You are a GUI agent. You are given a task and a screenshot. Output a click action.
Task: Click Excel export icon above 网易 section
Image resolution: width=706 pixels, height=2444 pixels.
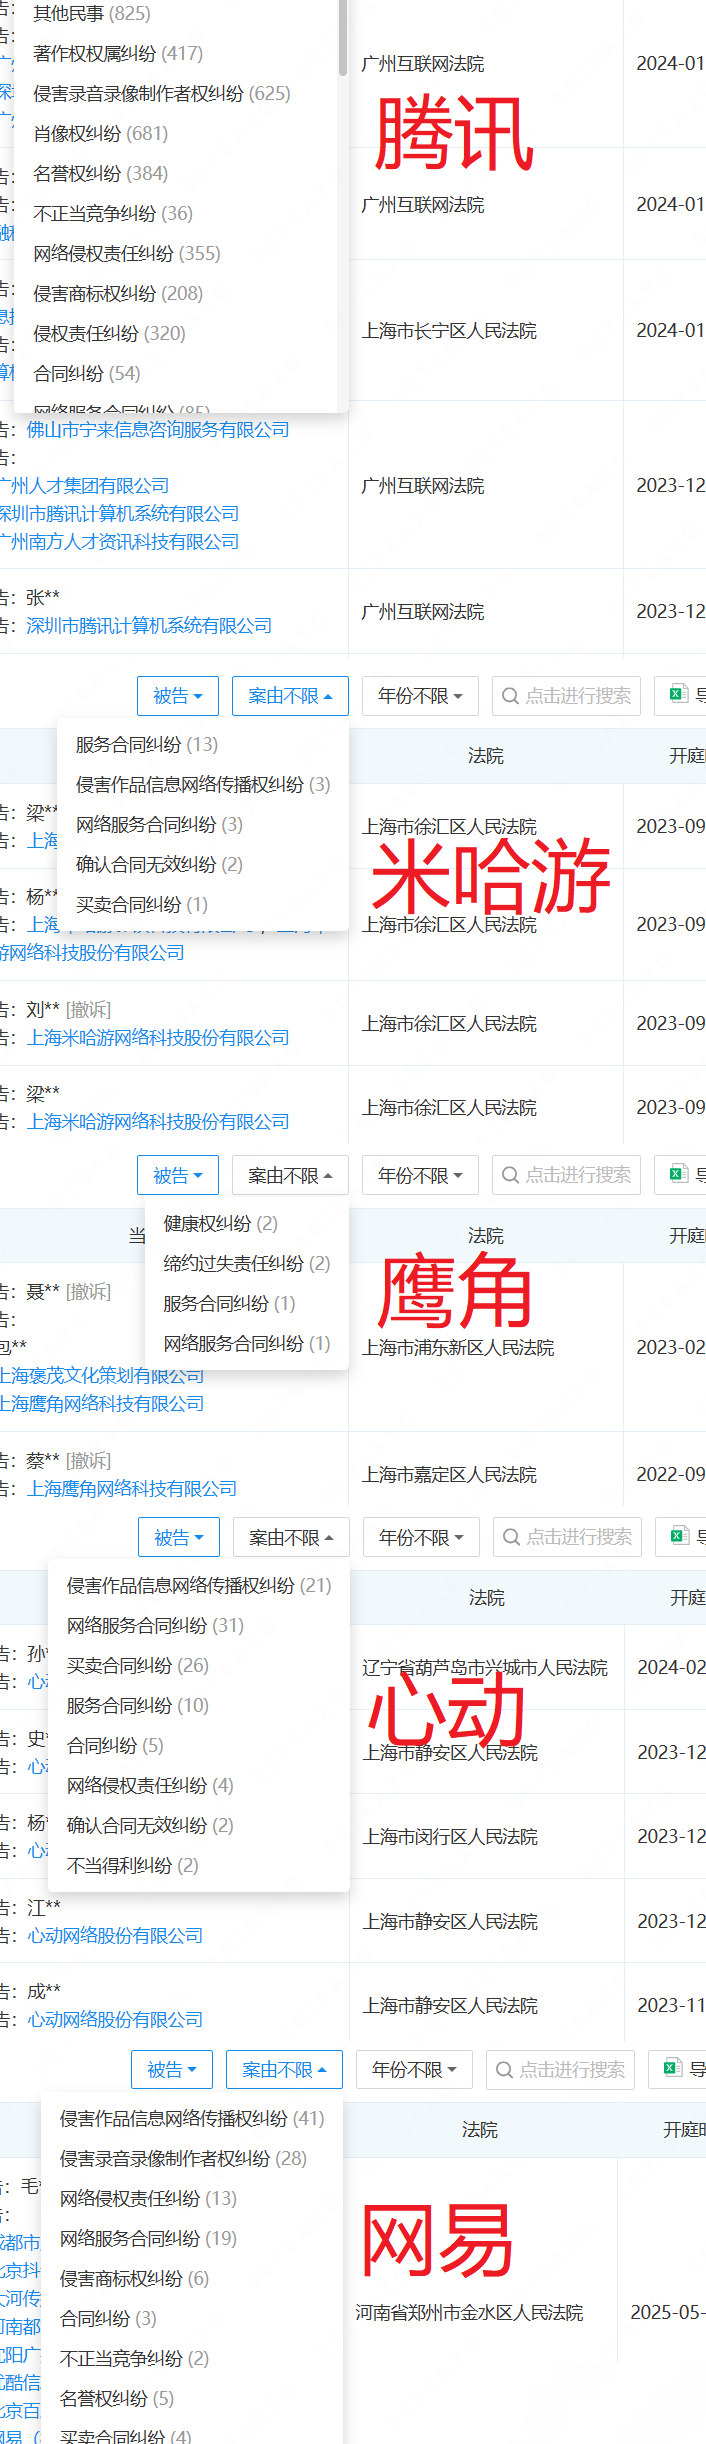[x=673, y=2068]
